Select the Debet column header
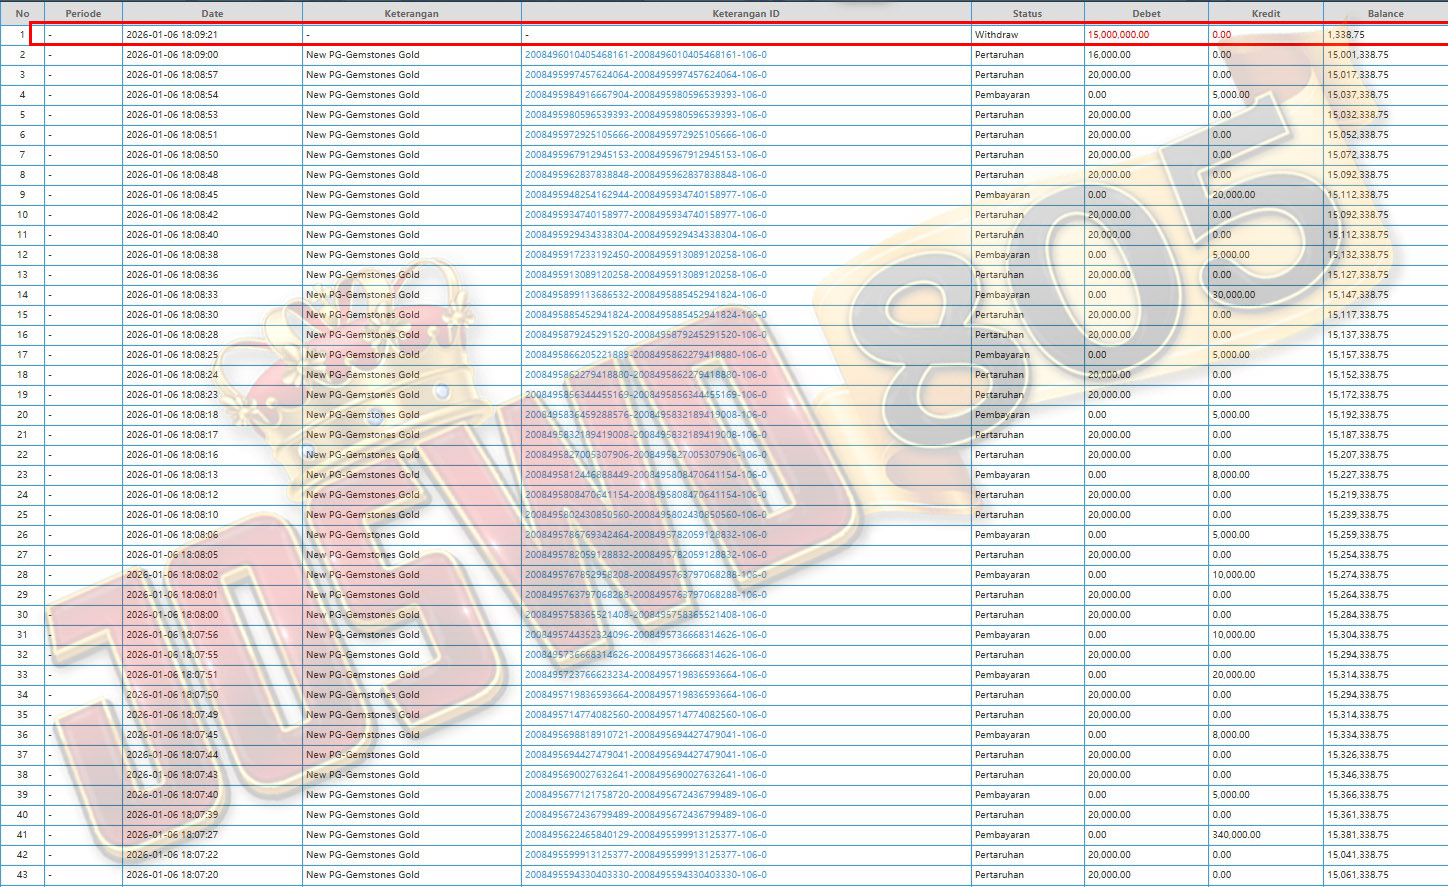1448x887 pixels. (1146, 14)
